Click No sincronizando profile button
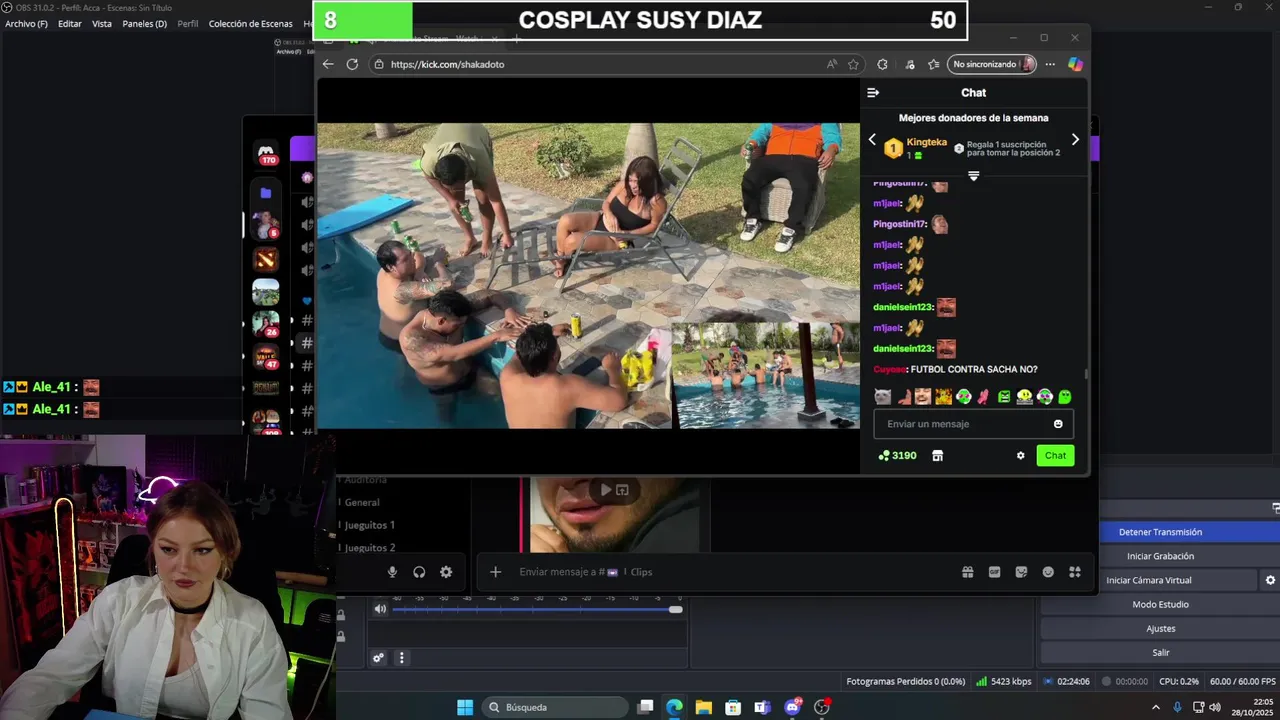The image size is (1280, 720). click(x=992, y=64)
